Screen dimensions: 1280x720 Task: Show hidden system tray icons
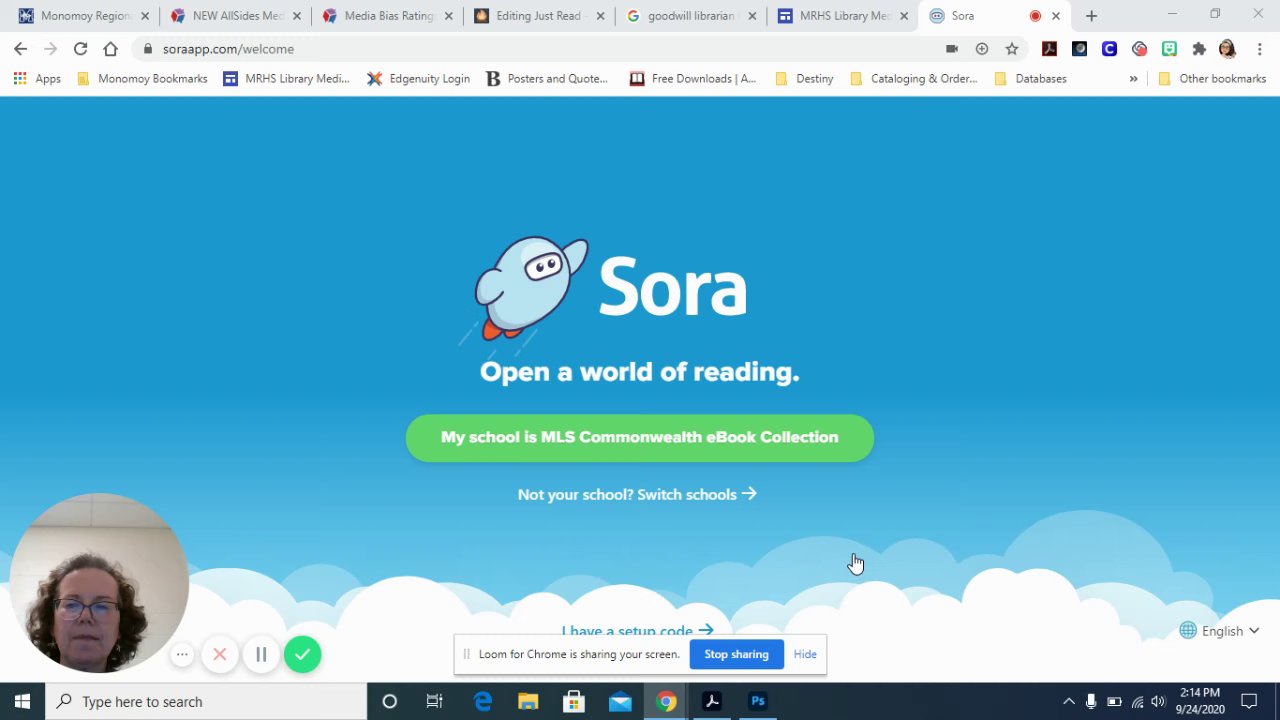1068,701
